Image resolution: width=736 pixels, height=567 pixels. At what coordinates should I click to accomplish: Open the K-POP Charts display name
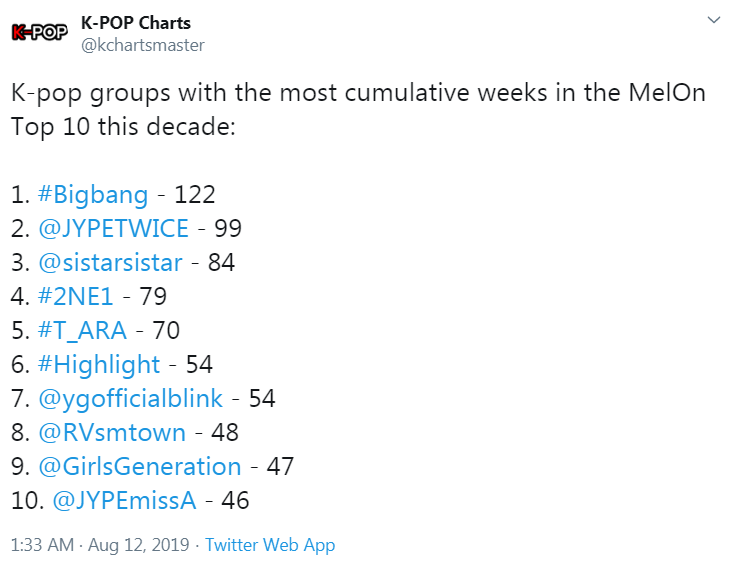(x=135, y=22)
